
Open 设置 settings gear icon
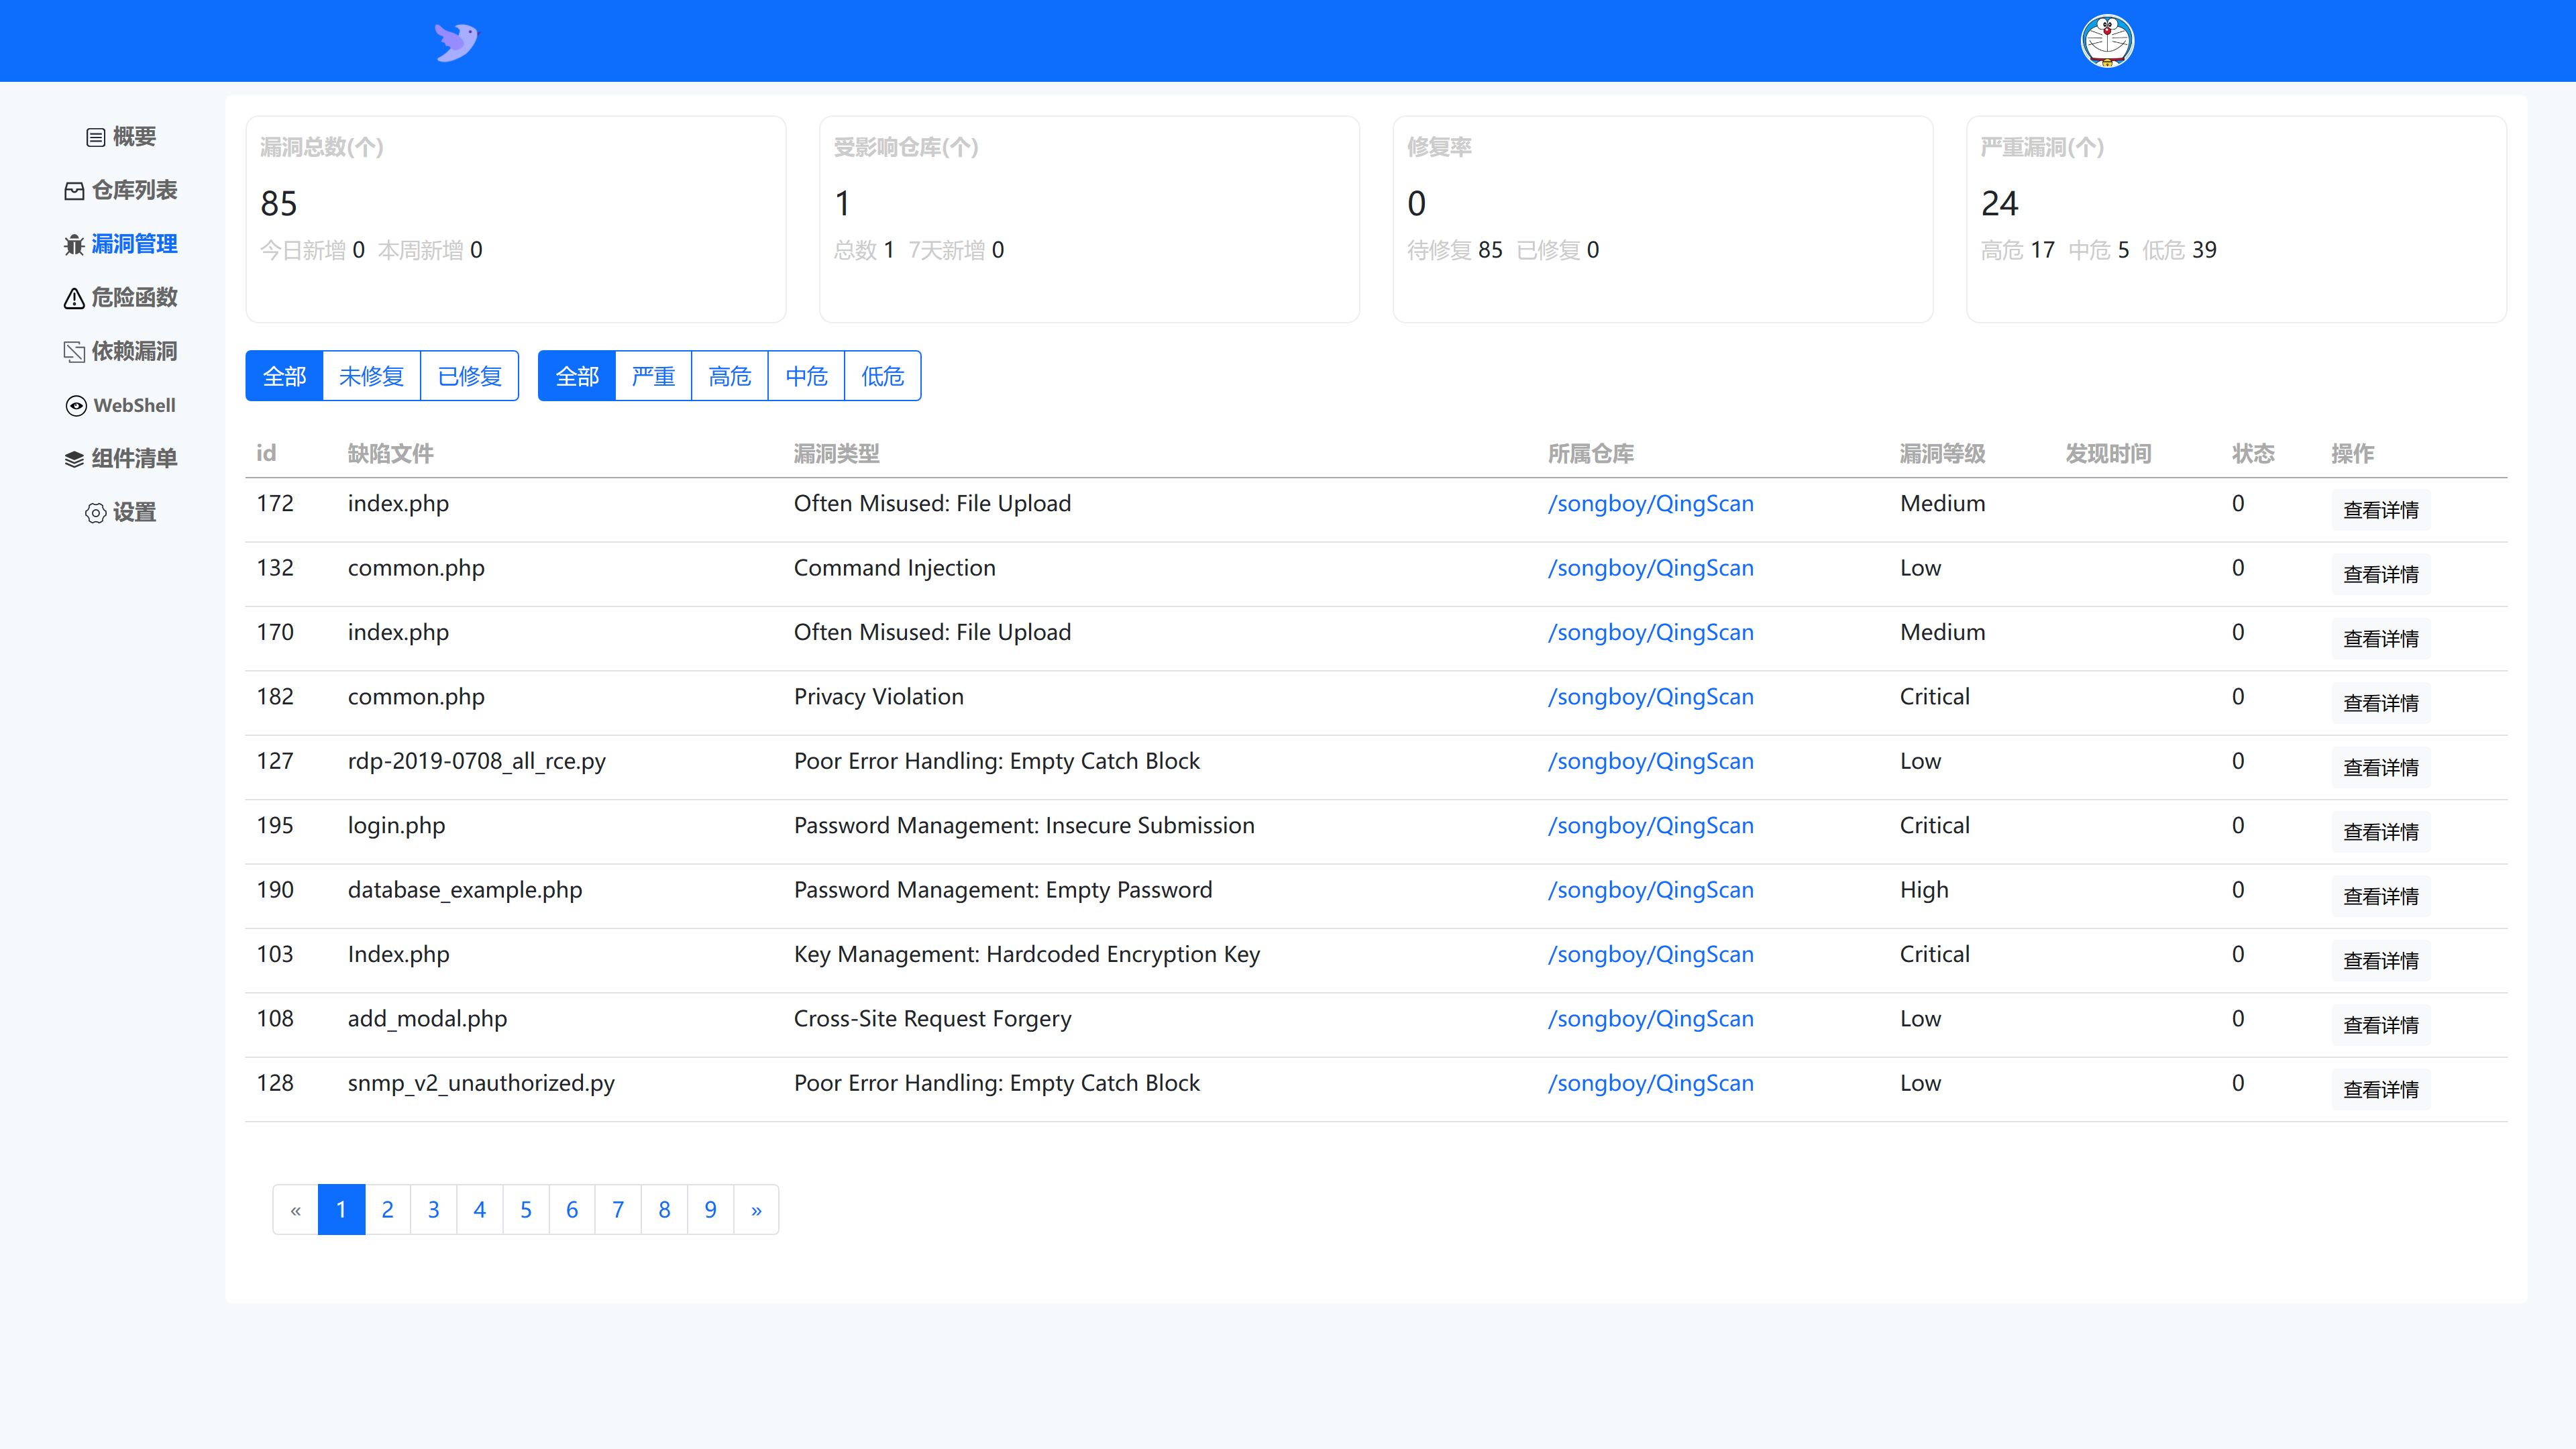coord(96,513)
